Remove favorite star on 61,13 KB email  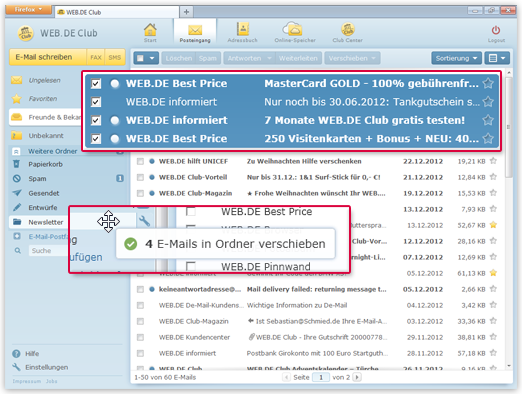tap(493, 273)
